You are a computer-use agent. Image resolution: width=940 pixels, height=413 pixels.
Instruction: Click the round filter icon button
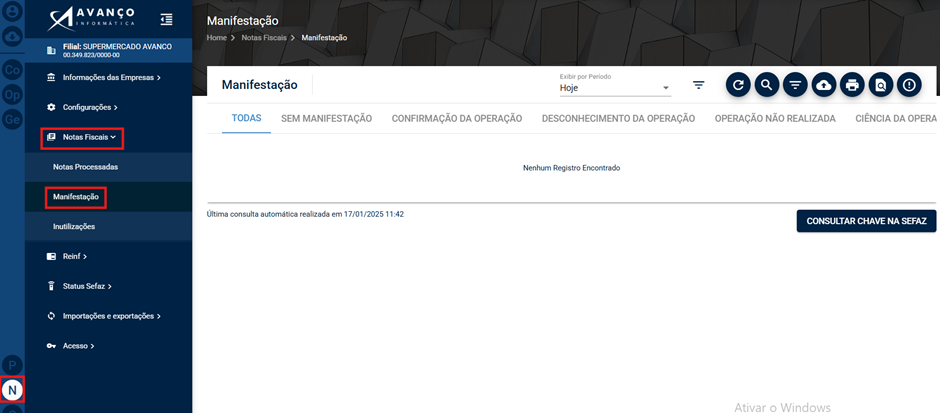click(x=795, y=85)
